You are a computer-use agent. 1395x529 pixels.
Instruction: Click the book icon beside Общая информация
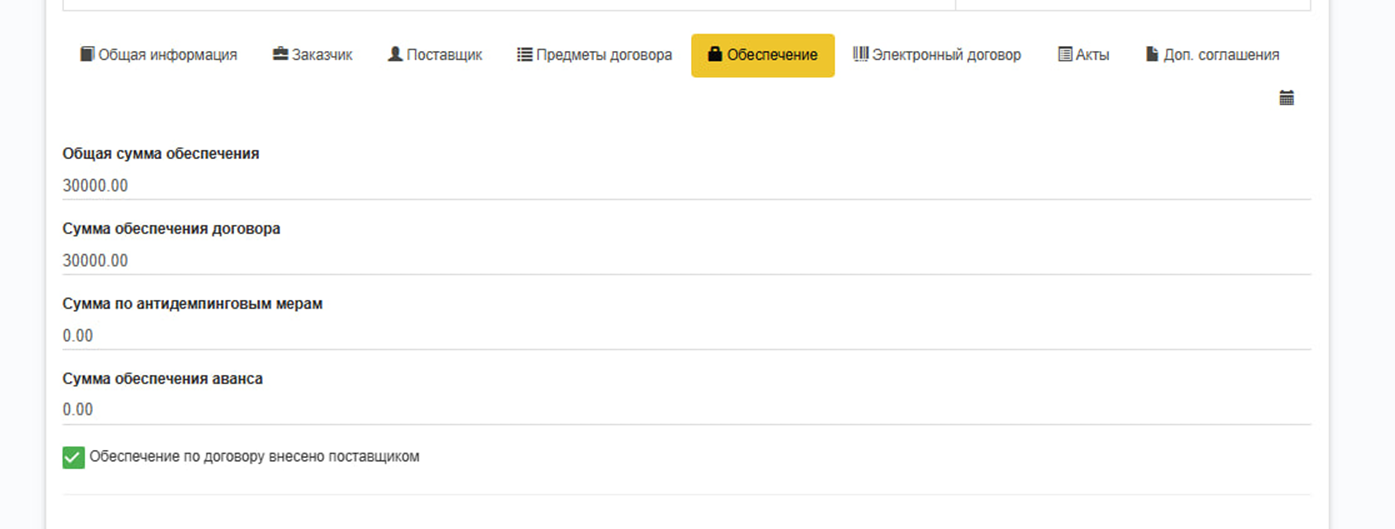87,55
